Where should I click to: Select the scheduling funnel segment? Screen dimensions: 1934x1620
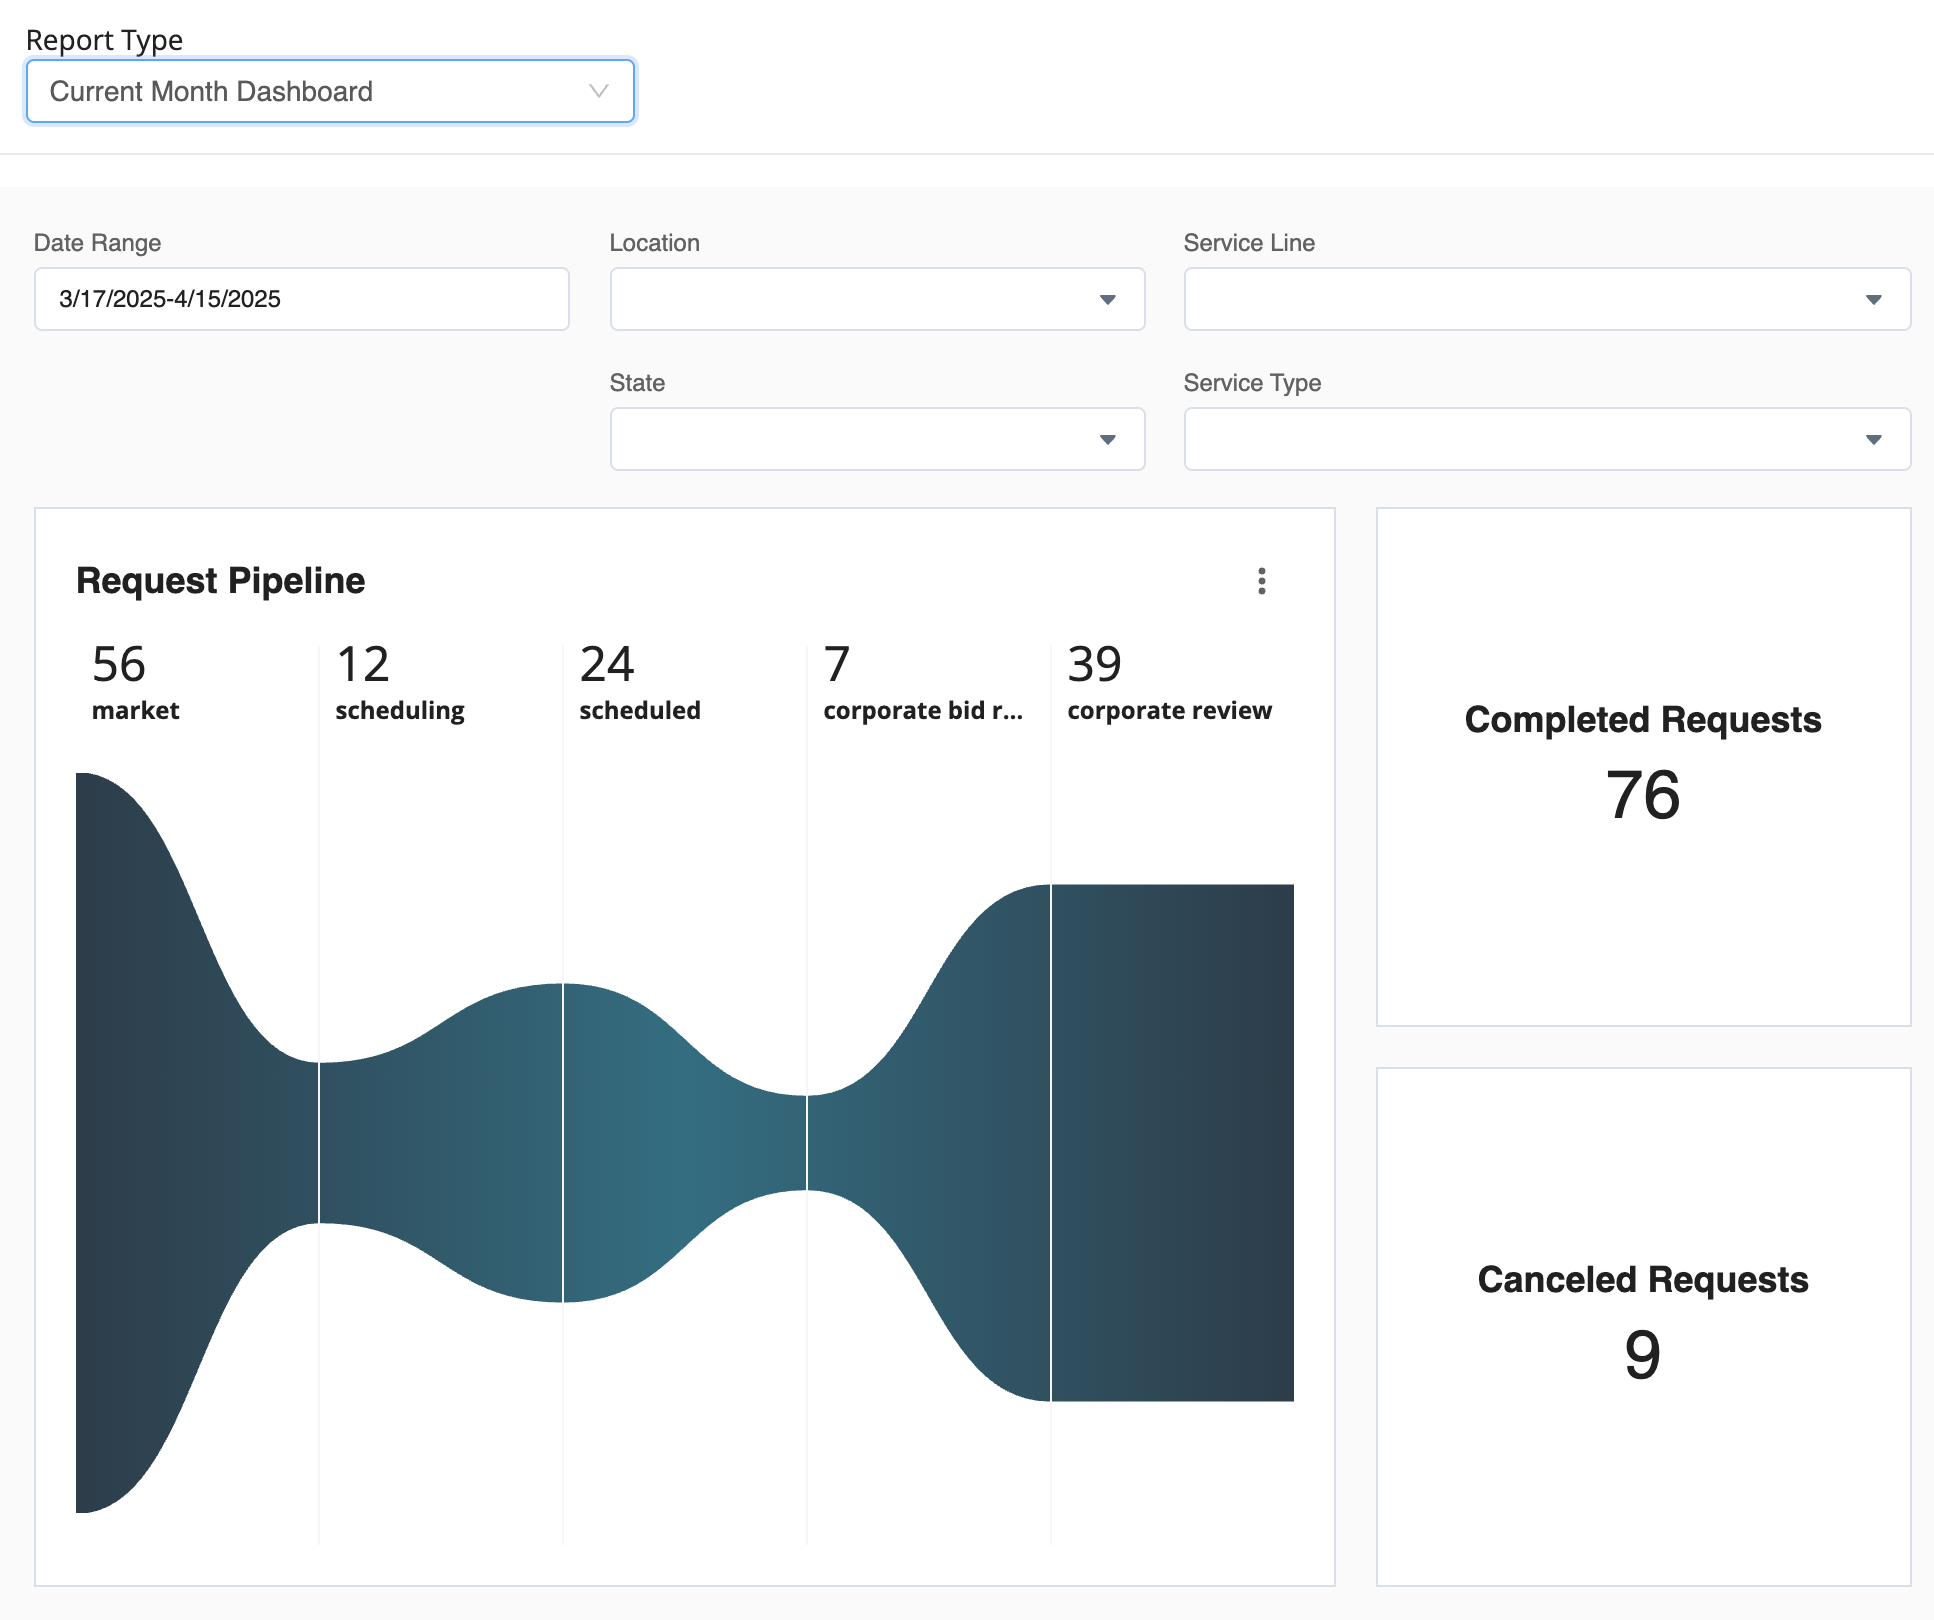click(x=440, y=1142)
